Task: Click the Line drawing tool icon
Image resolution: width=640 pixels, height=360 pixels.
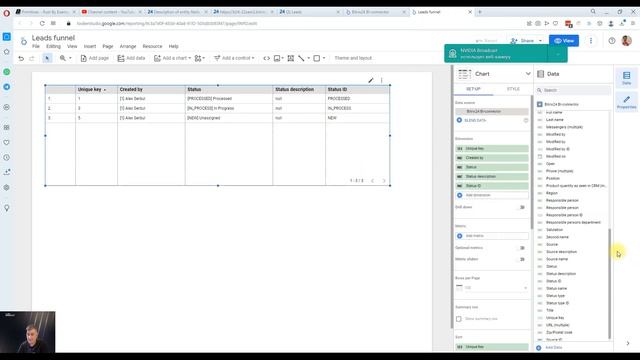Action: coord(301,58)
